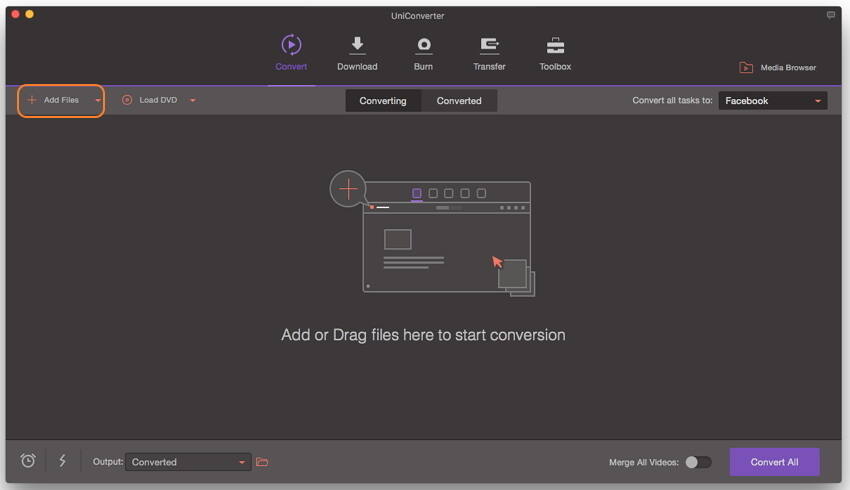Open the Download section
This screenshot has width=850, height=490.
[357, 53]
